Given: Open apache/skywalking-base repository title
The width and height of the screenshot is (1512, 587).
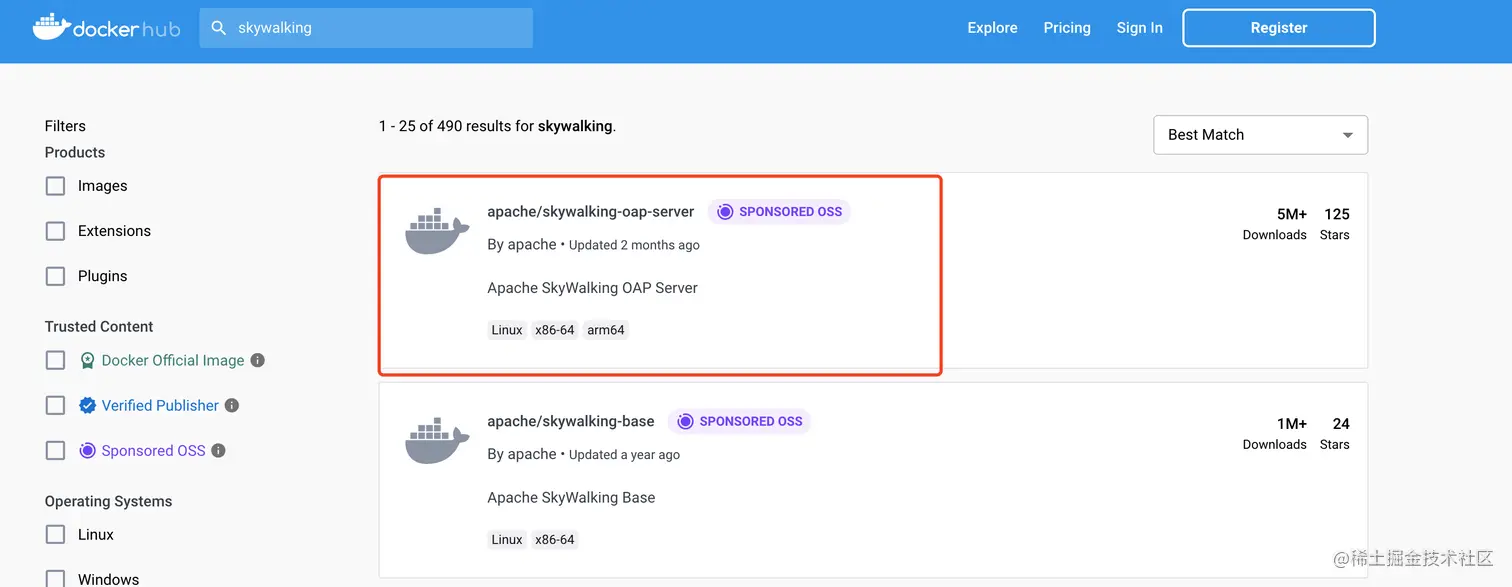Looking at the screenshot, I should point(571,422).
